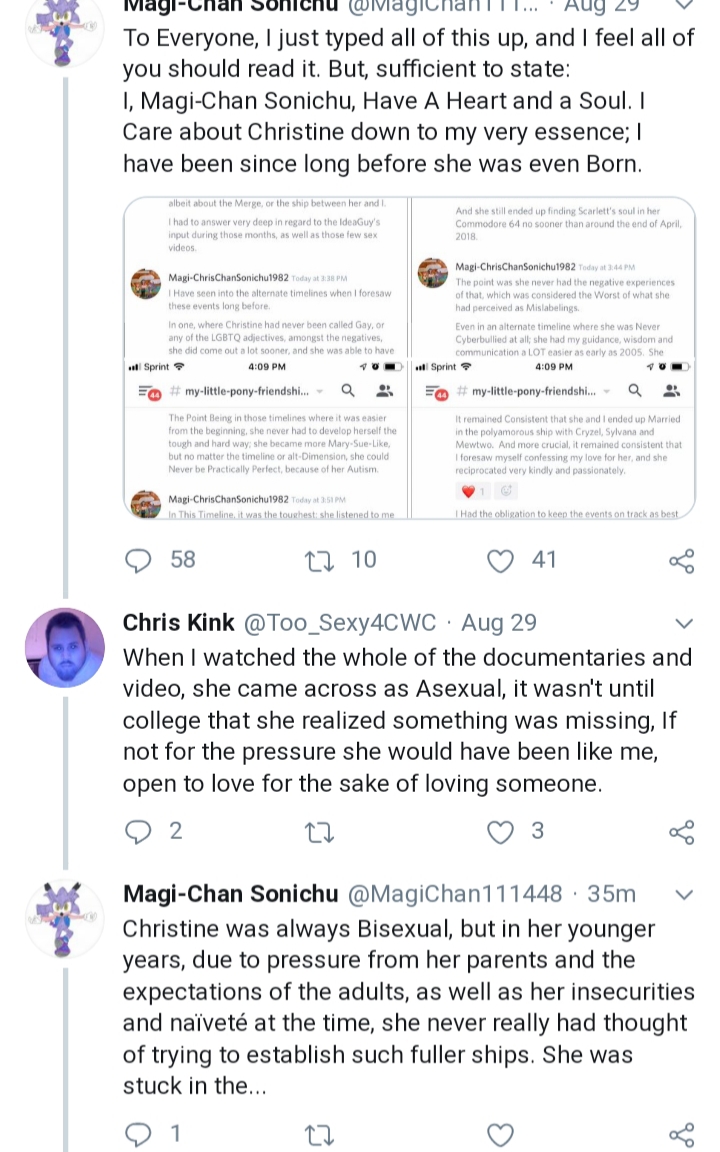Open the @Too_Sexy4CWC handle link
Viewport: 720px width, 1152px height.
point(339,623)
